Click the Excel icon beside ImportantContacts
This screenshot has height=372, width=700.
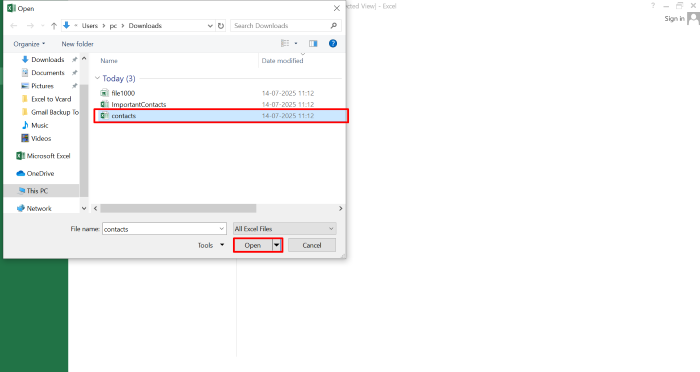(104, 104)
